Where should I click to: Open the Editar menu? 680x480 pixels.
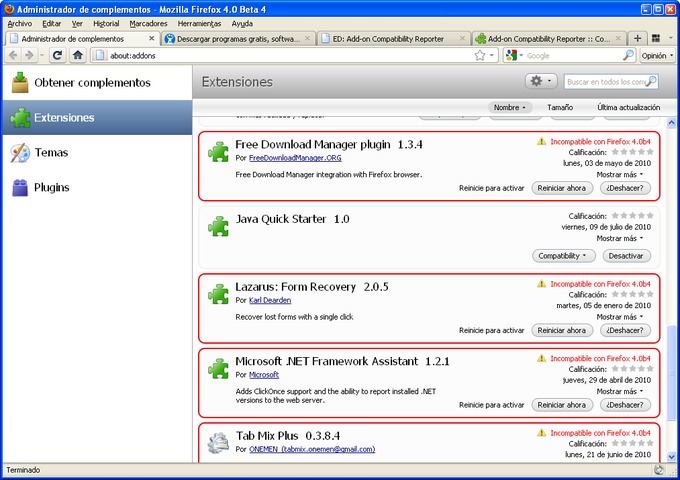[52, 23]
